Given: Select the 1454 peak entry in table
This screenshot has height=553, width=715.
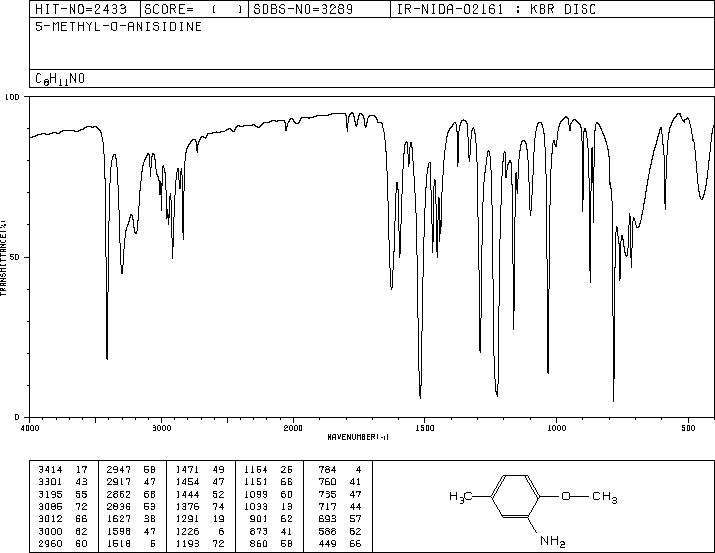Looking at the screenshot, I should pos(200,482).
